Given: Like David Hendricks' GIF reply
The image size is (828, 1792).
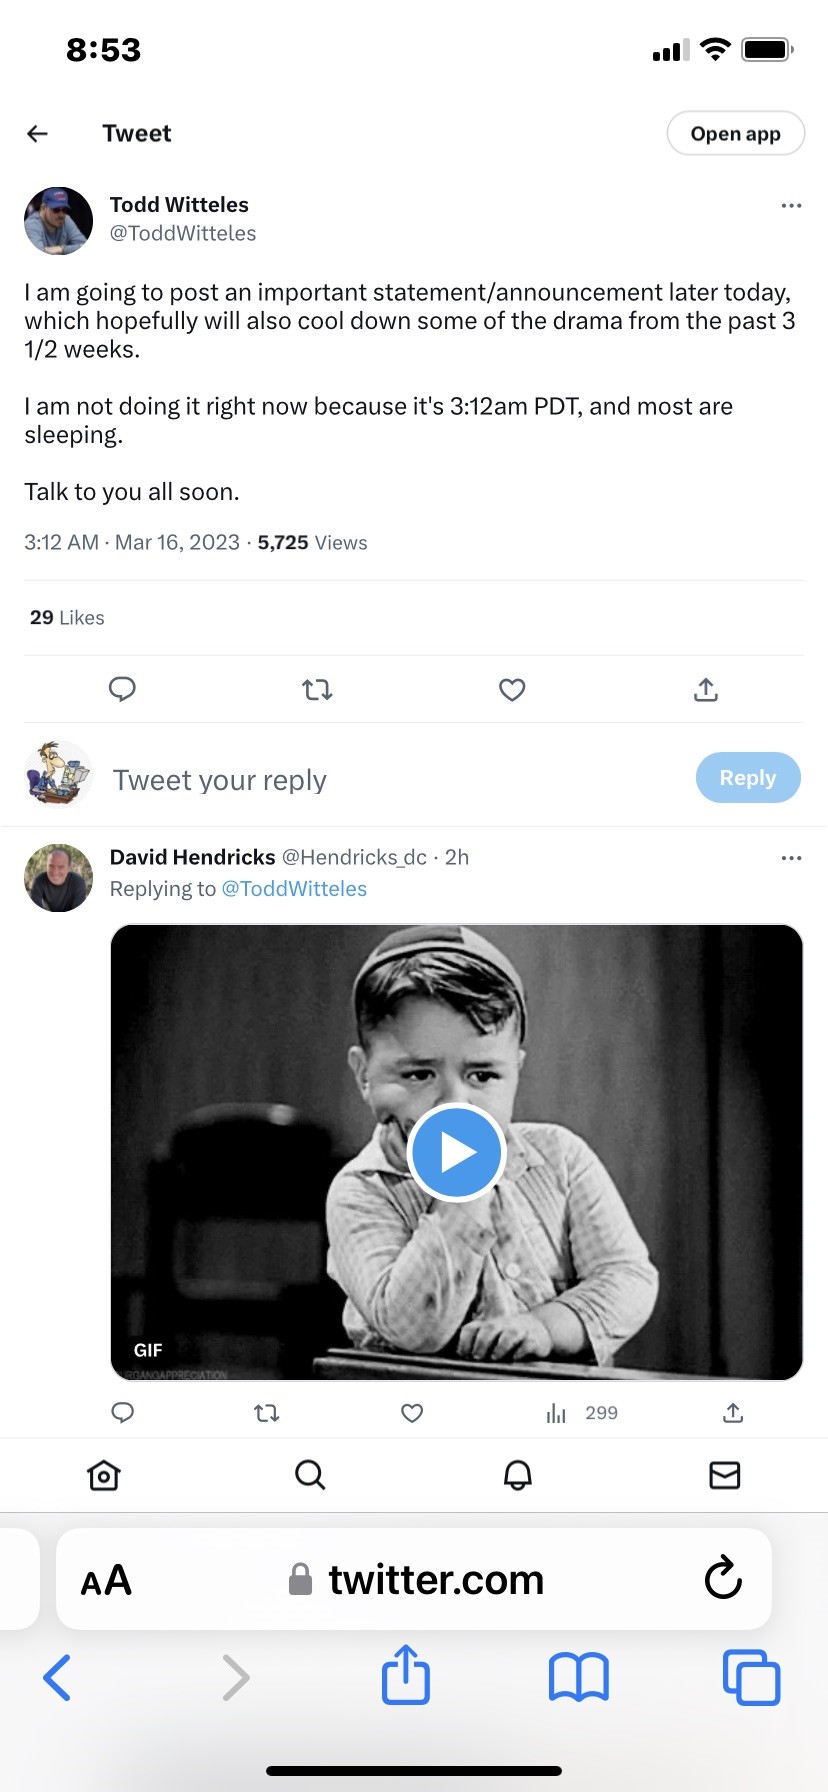Looking at the screenshot, I should click(x=412, y=1413).
